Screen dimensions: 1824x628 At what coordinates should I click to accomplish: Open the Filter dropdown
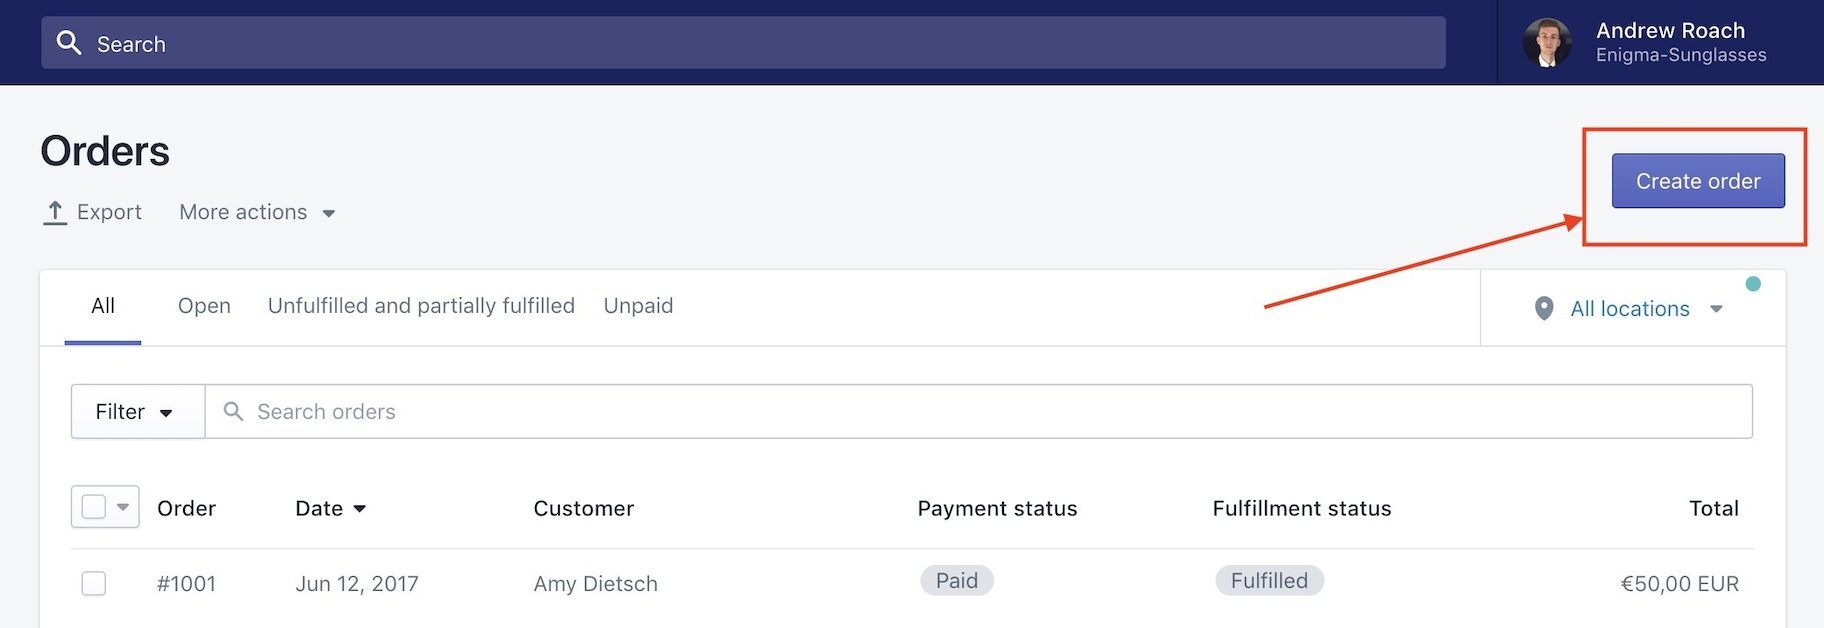pyautogui.click(x=137, y=411)
